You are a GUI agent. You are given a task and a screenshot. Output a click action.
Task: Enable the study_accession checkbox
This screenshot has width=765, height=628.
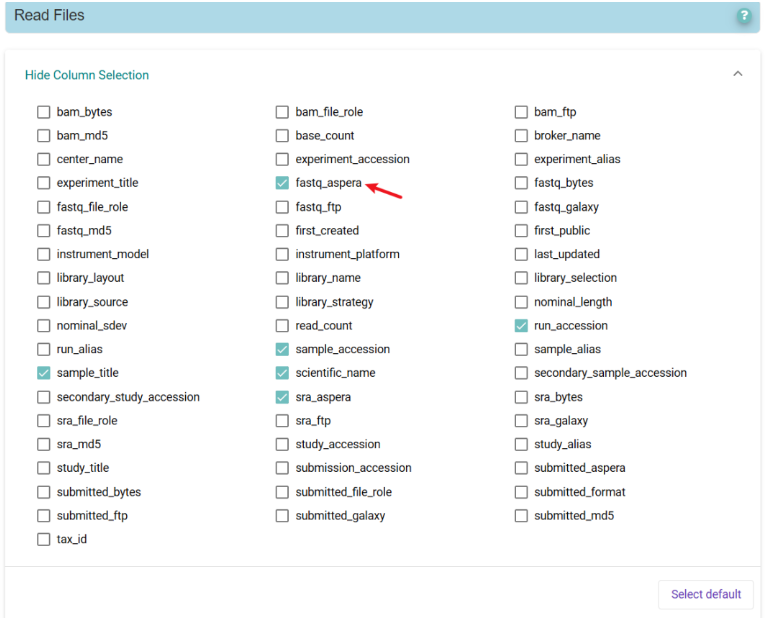282,444
